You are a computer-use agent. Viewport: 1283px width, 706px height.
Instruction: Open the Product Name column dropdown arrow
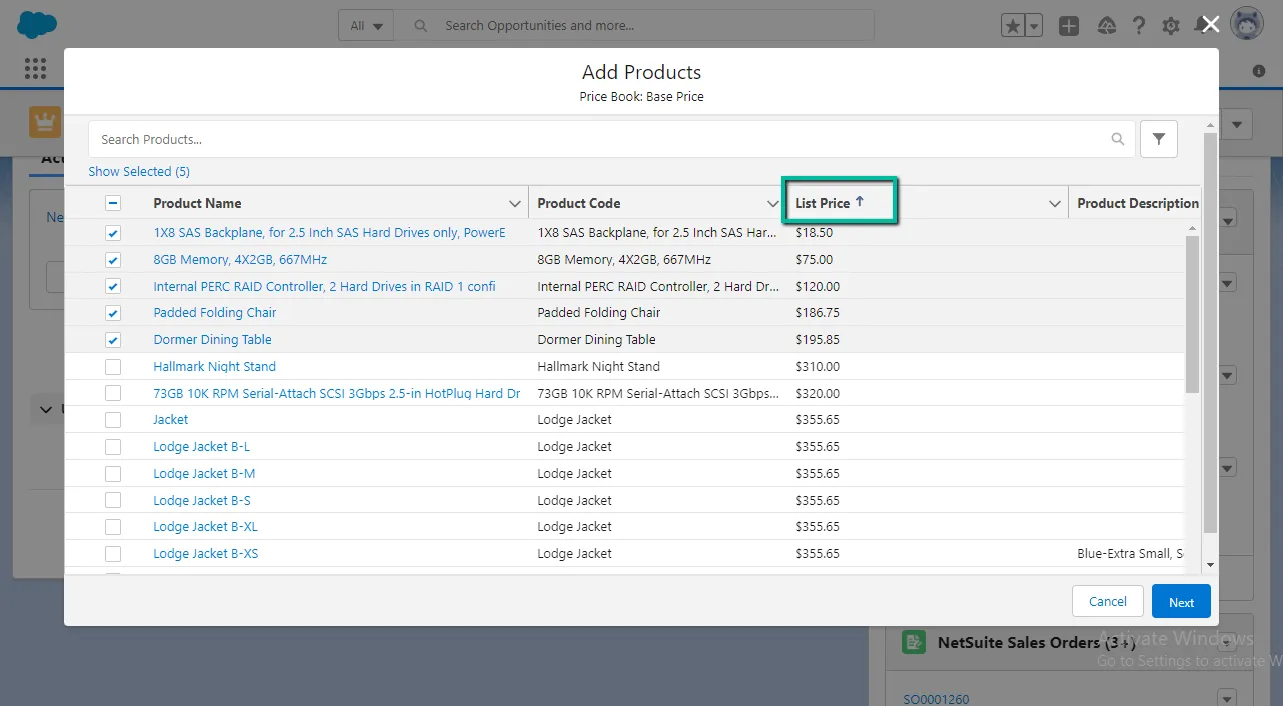pos(515,204)
